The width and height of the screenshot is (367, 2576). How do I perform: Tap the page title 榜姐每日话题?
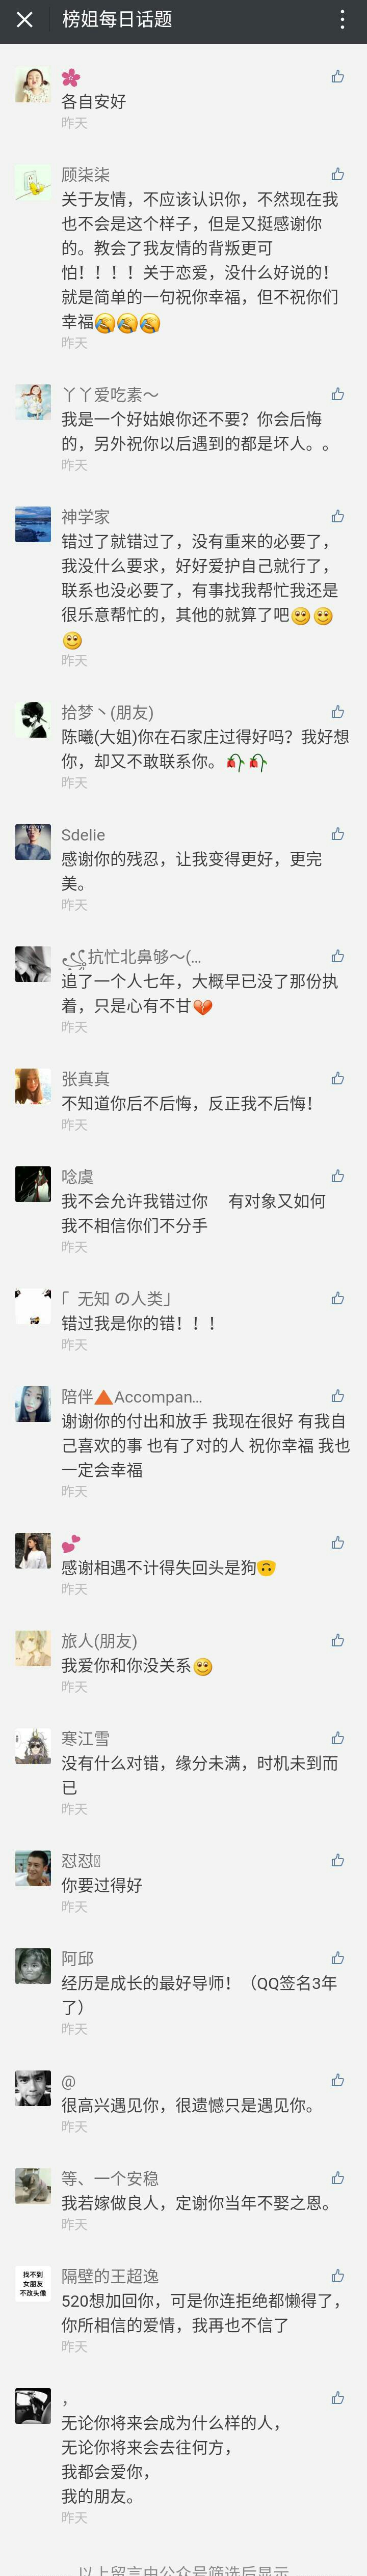[x=117, y=19]
